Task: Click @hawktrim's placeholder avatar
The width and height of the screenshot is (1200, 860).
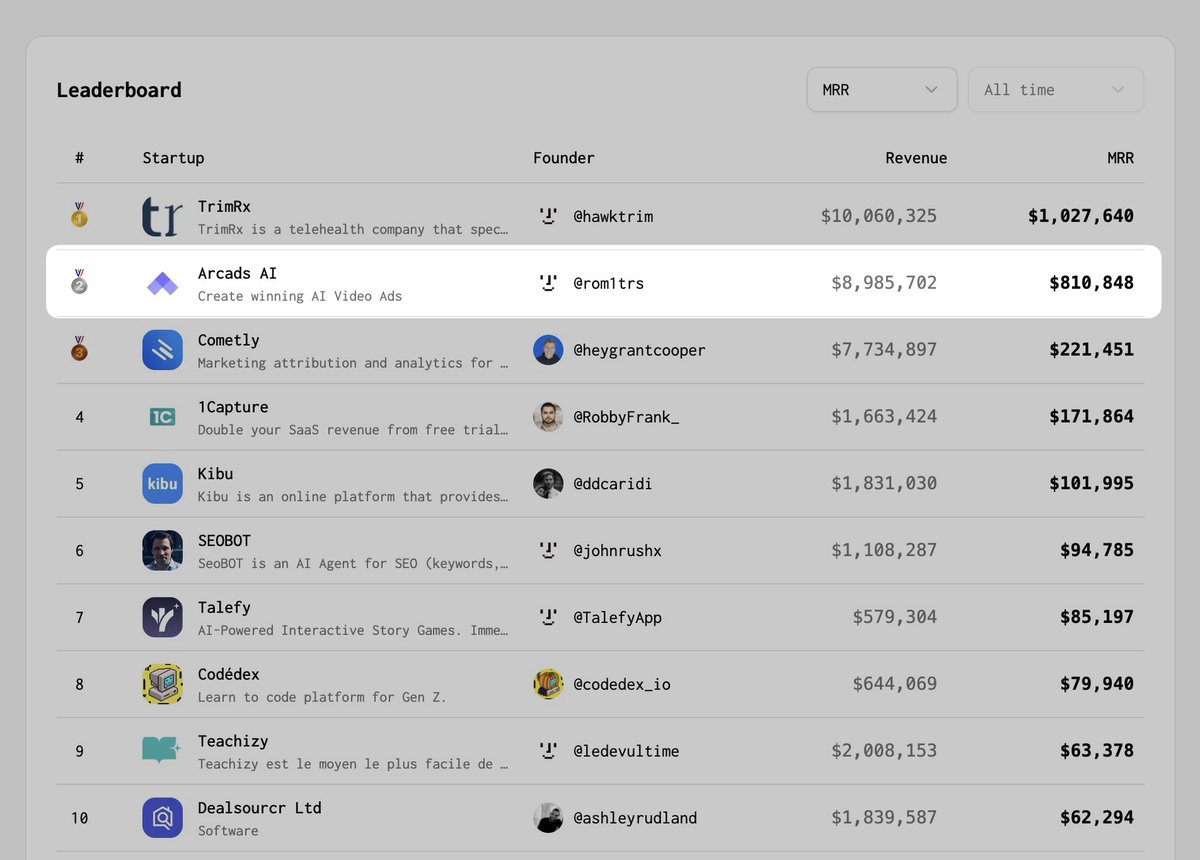Action: 548,216
